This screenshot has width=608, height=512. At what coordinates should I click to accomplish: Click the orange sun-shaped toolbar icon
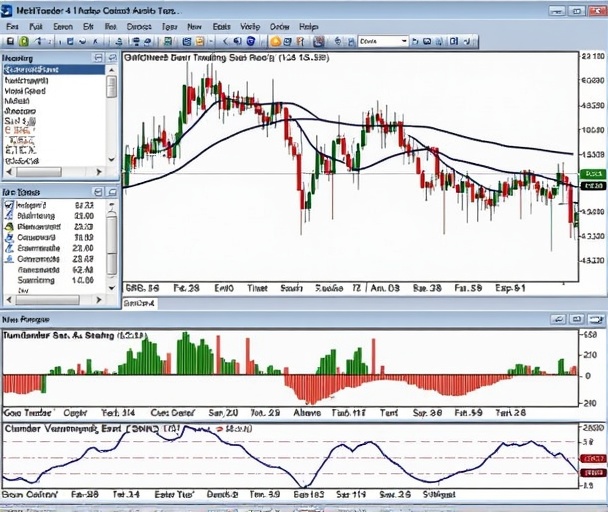[x=275, y=42]
